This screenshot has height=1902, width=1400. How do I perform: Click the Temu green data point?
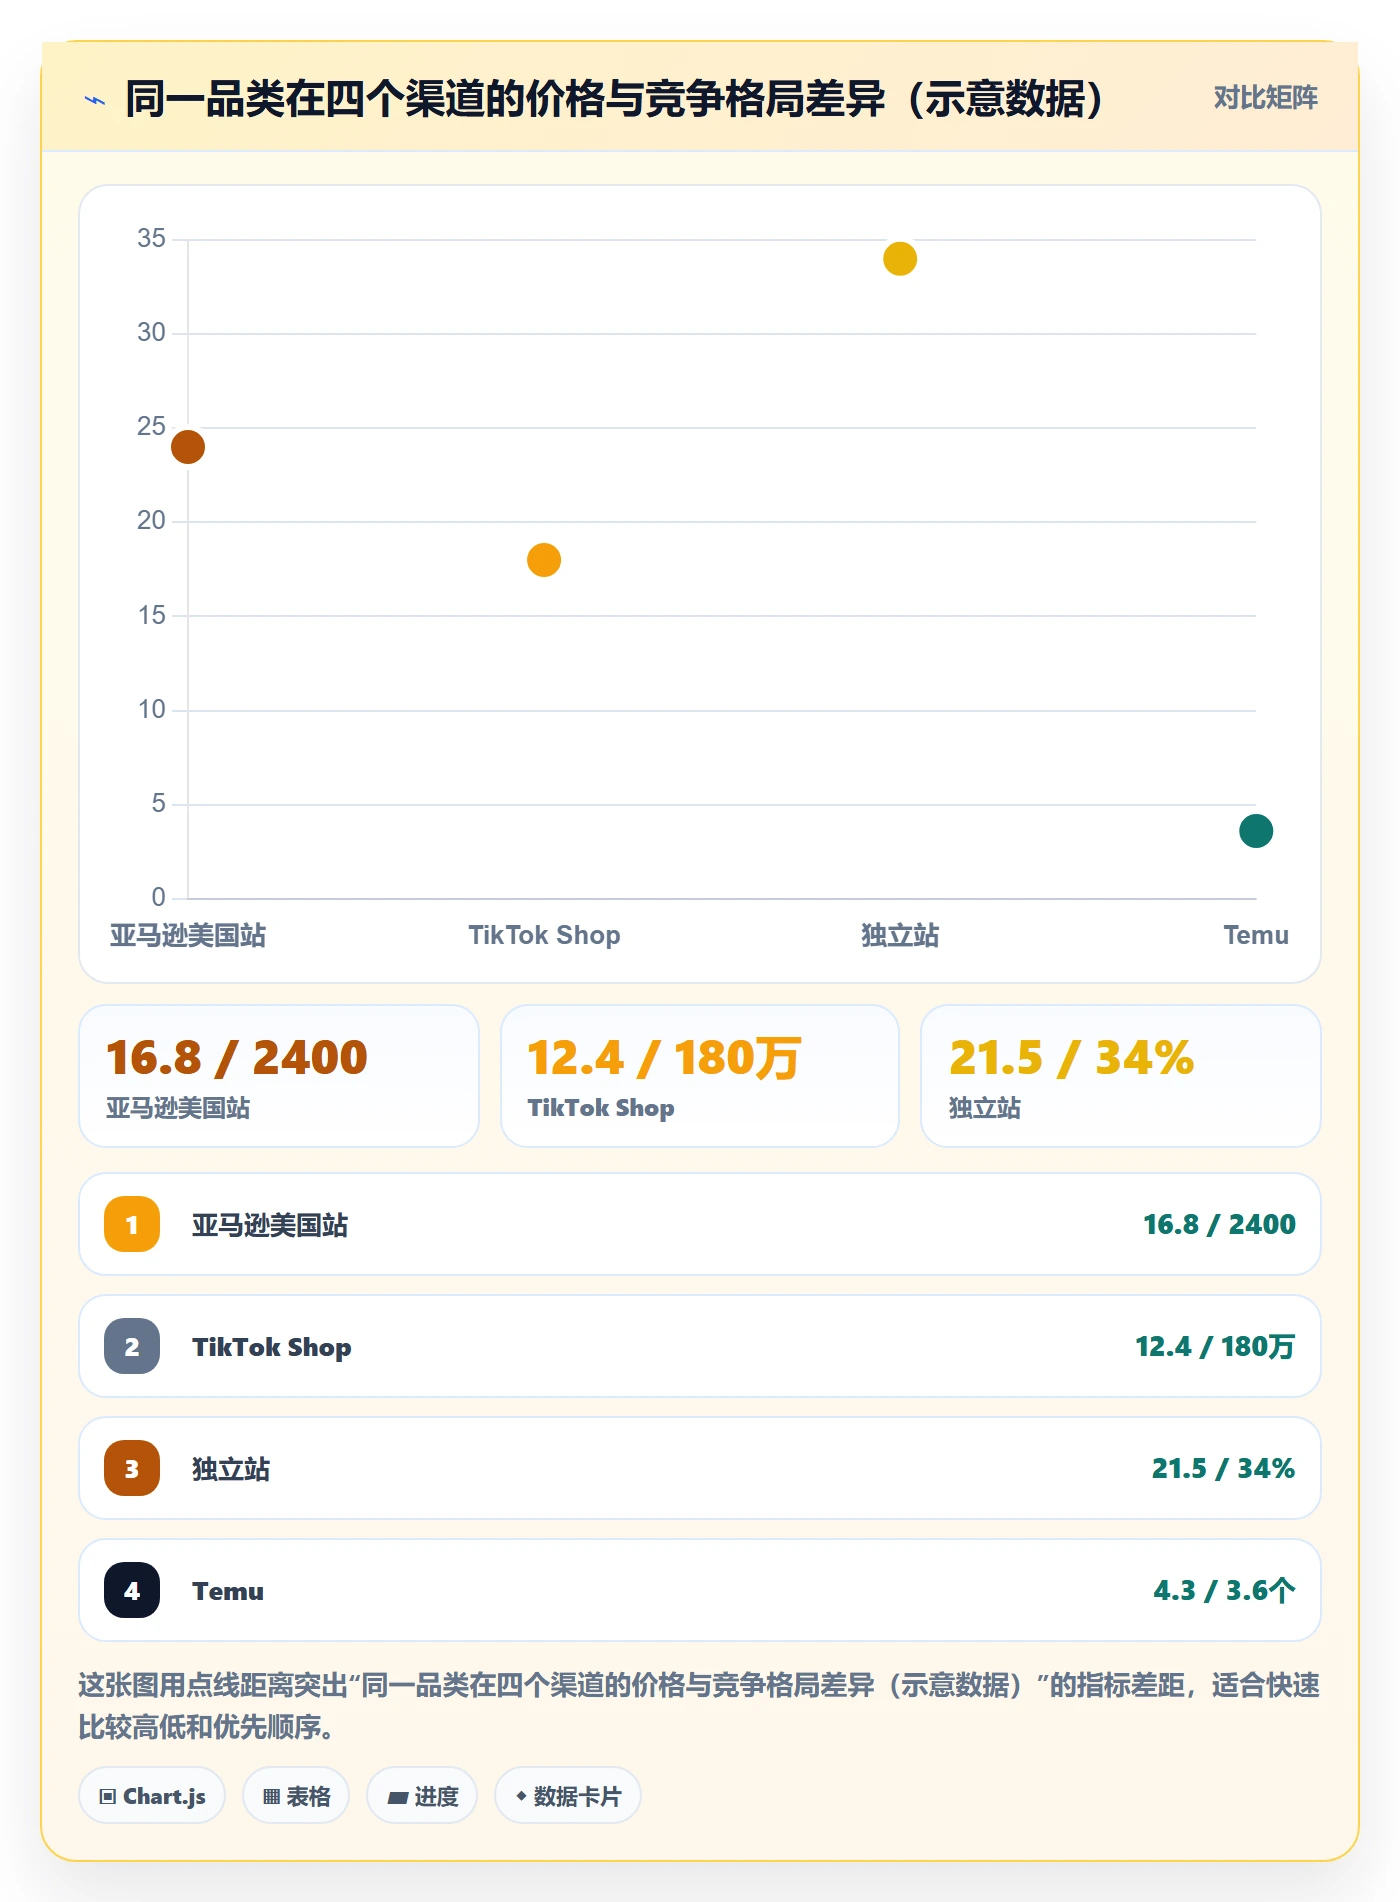(1256, 831)
